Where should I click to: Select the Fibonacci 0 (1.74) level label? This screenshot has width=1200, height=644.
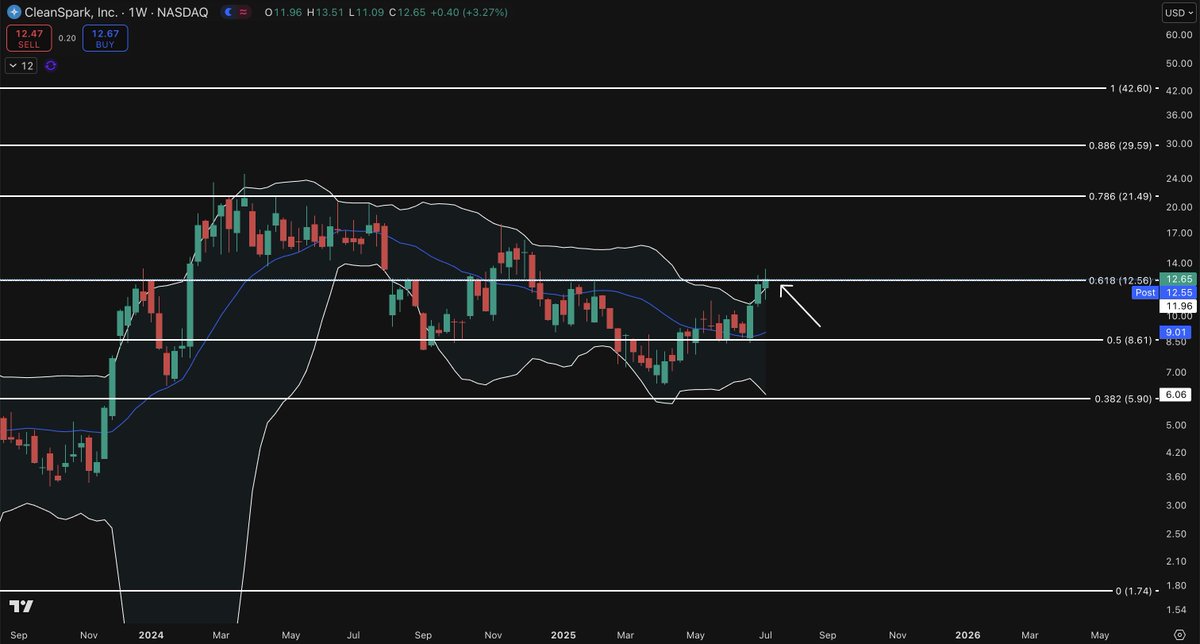(1136, 591)
